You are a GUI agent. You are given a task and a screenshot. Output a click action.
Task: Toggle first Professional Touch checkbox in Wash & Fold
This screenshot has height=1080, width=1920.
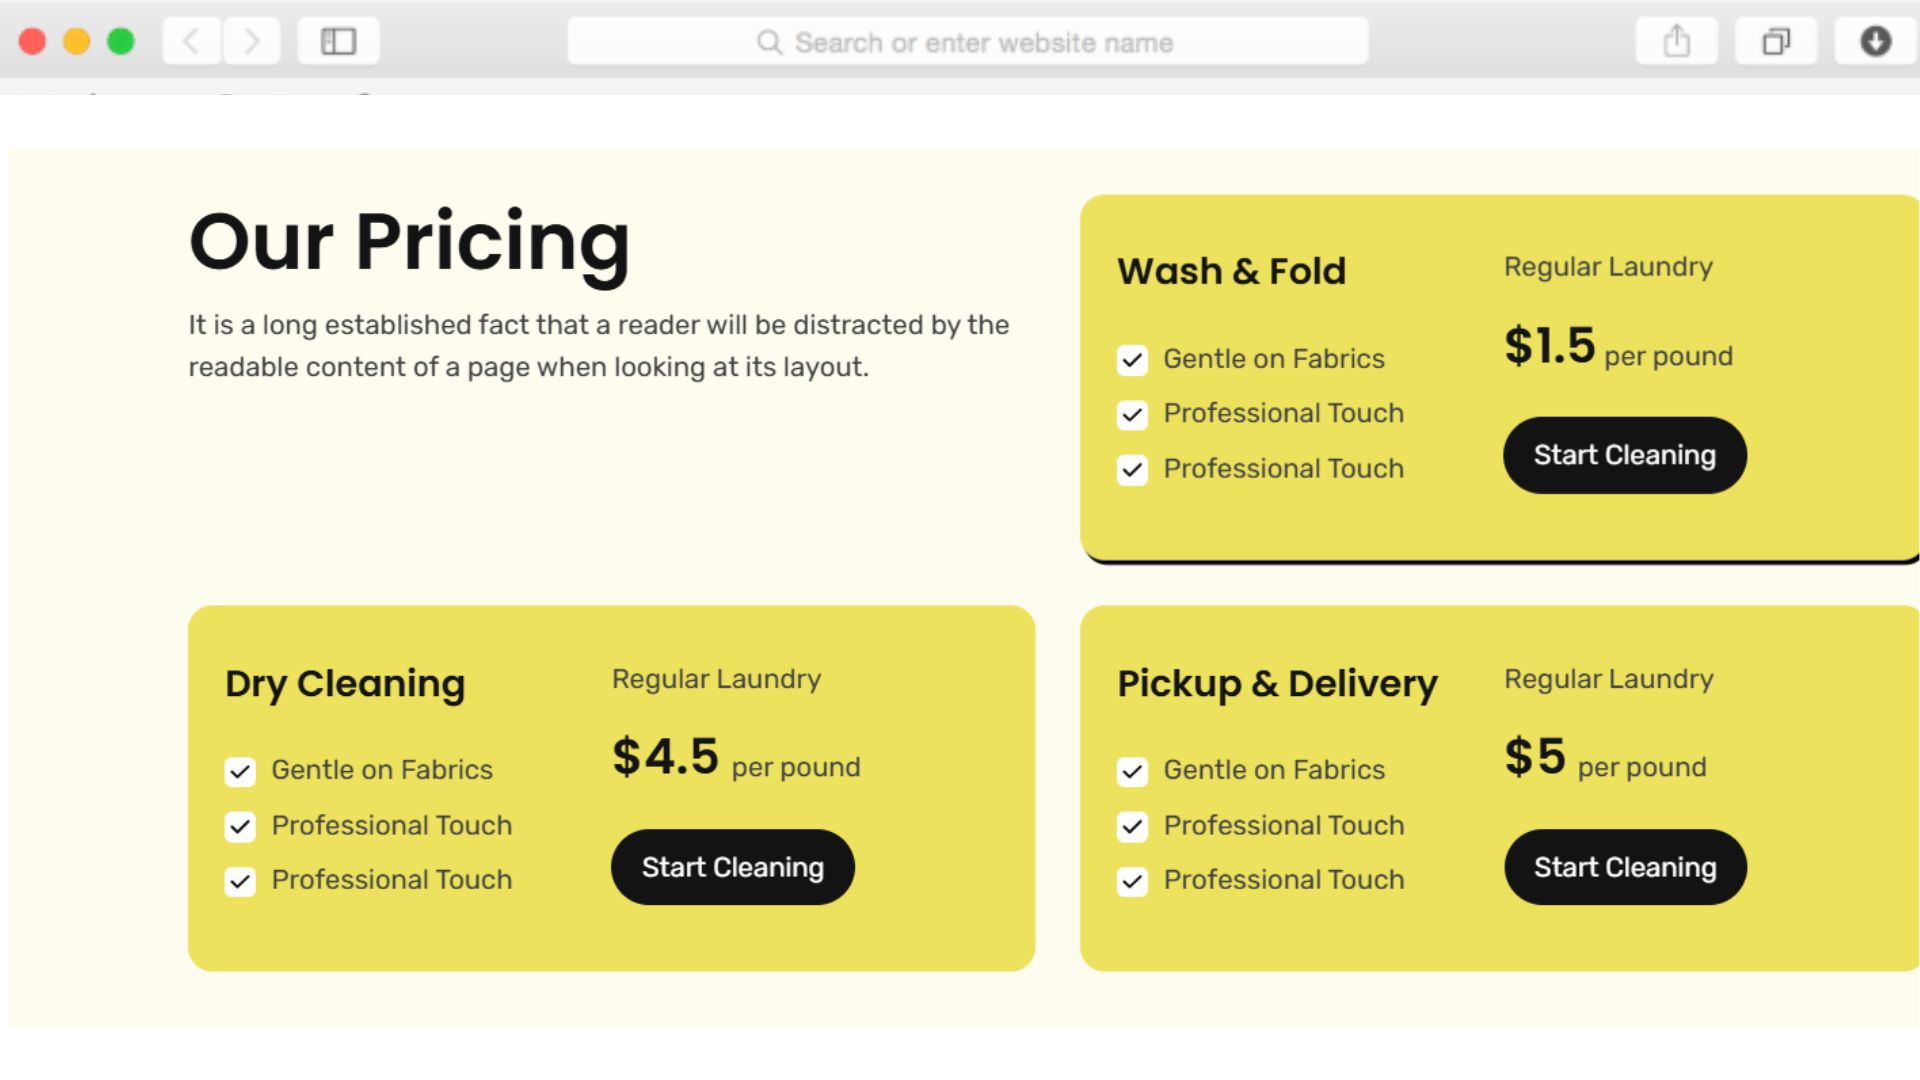click(1132, 415)
